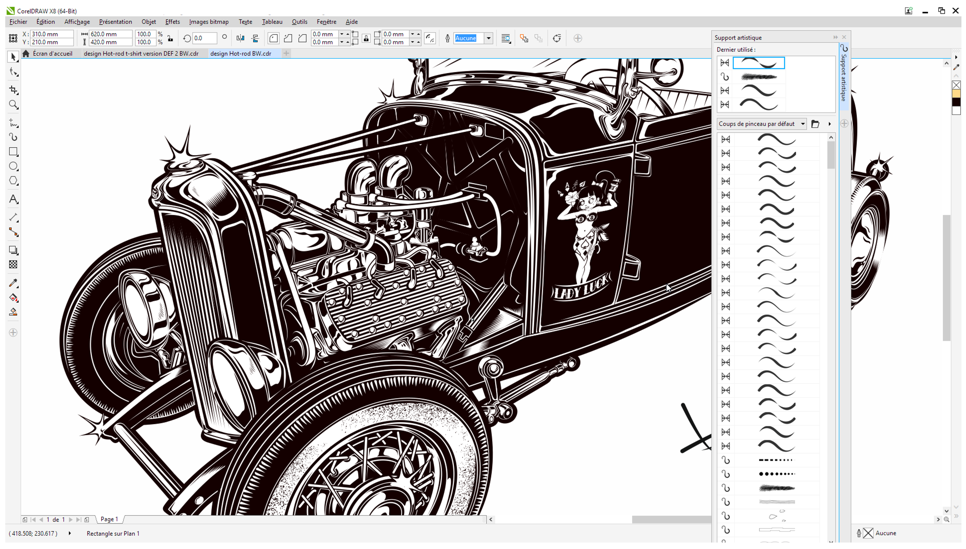Viewport: 966px width, 549px height.
Task: Select the Color Eyedropper tool
Action: [14, 283]
